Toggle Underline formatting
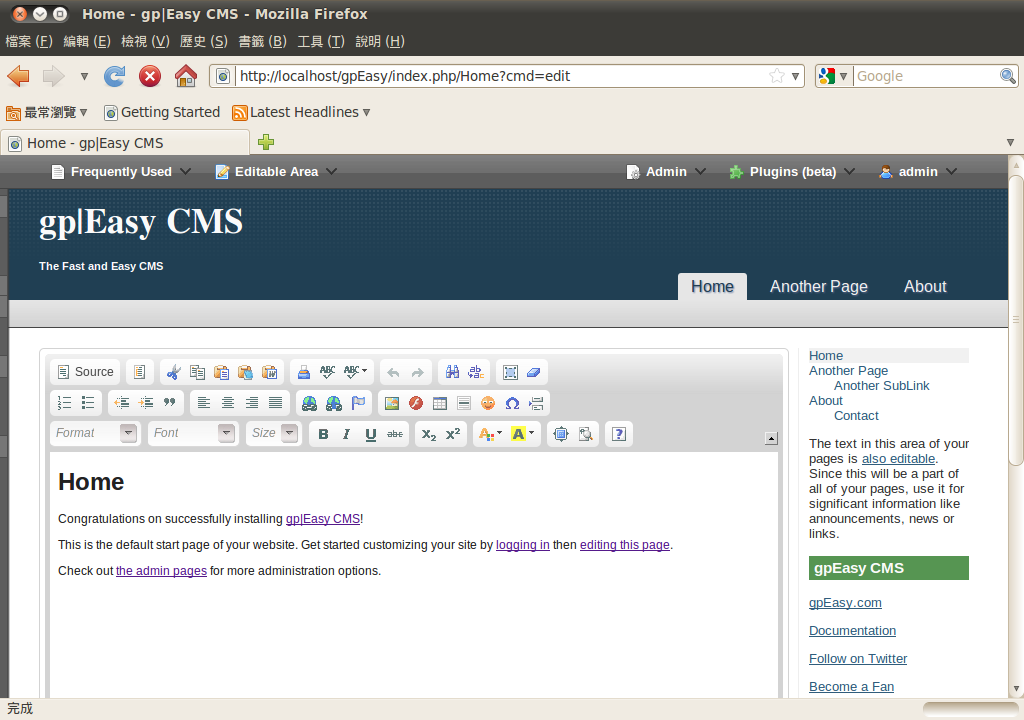This screenshot has height=720, width=1024. click(371, 434)
